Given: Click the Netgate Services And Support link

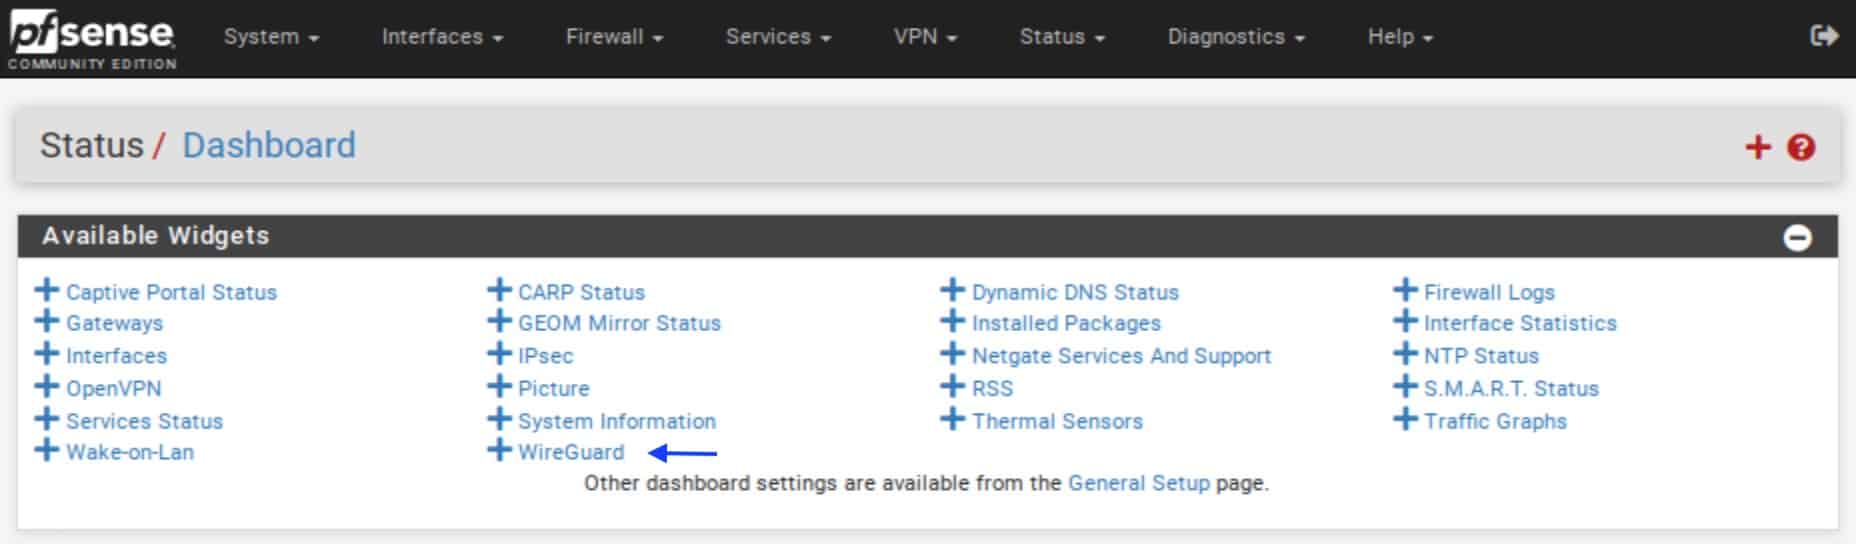Looking at the screenshot, I should 1121,356.
